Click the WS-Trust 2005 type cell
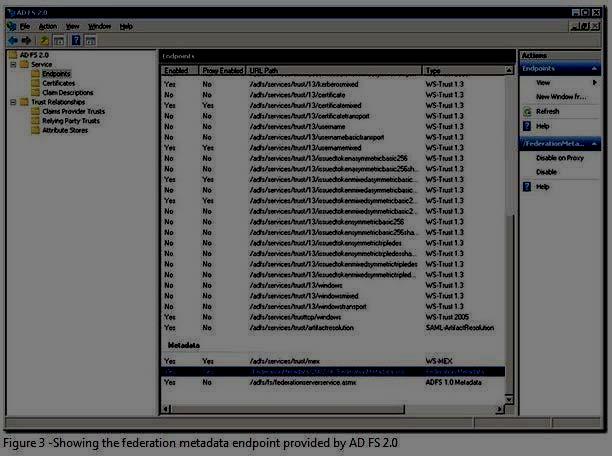612x456 pixels. point(447,317)
